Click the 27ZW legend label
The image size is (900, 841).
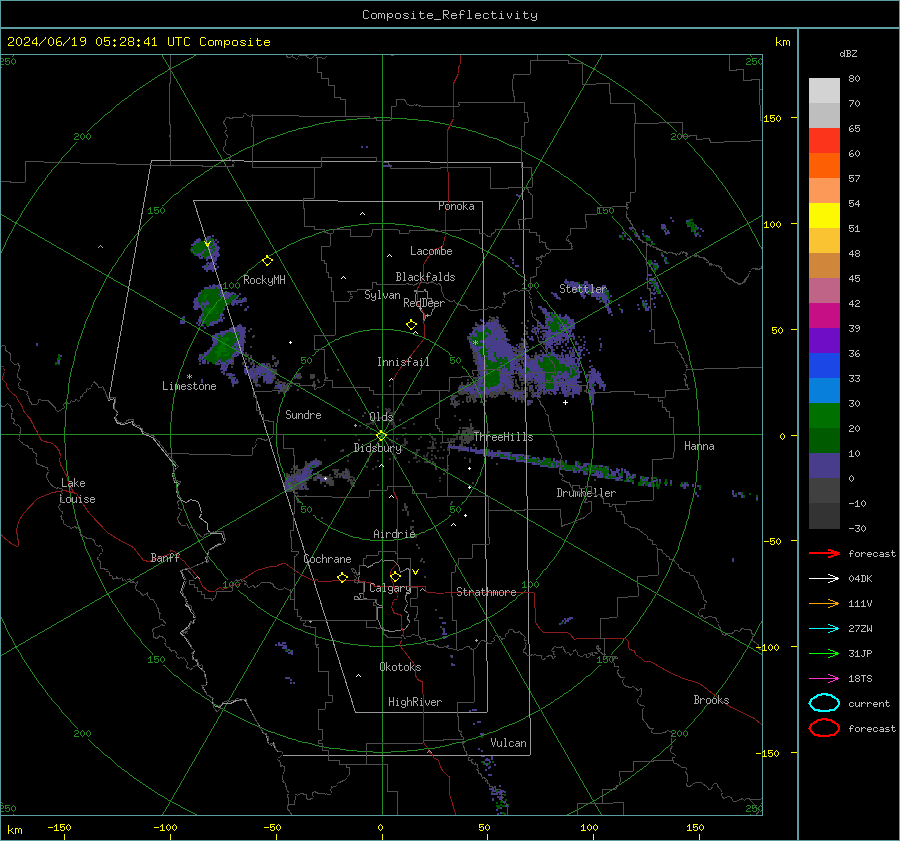tap(860, 629)
